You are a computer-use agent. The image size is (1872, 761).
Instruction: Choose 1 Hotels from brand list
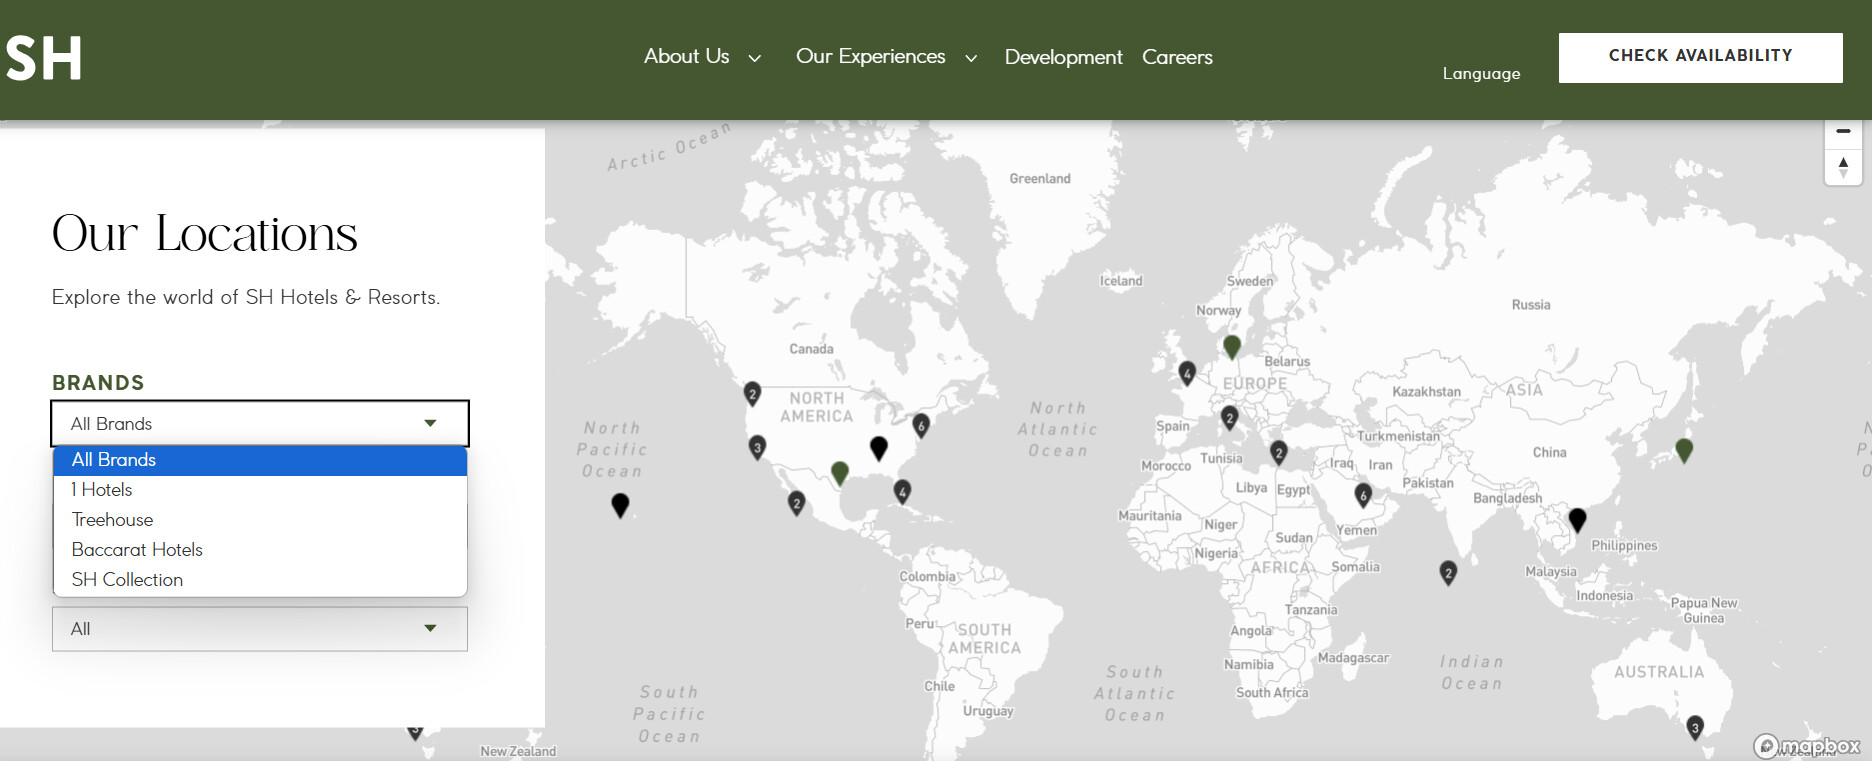pyautogui.click(x=102, y=490)
